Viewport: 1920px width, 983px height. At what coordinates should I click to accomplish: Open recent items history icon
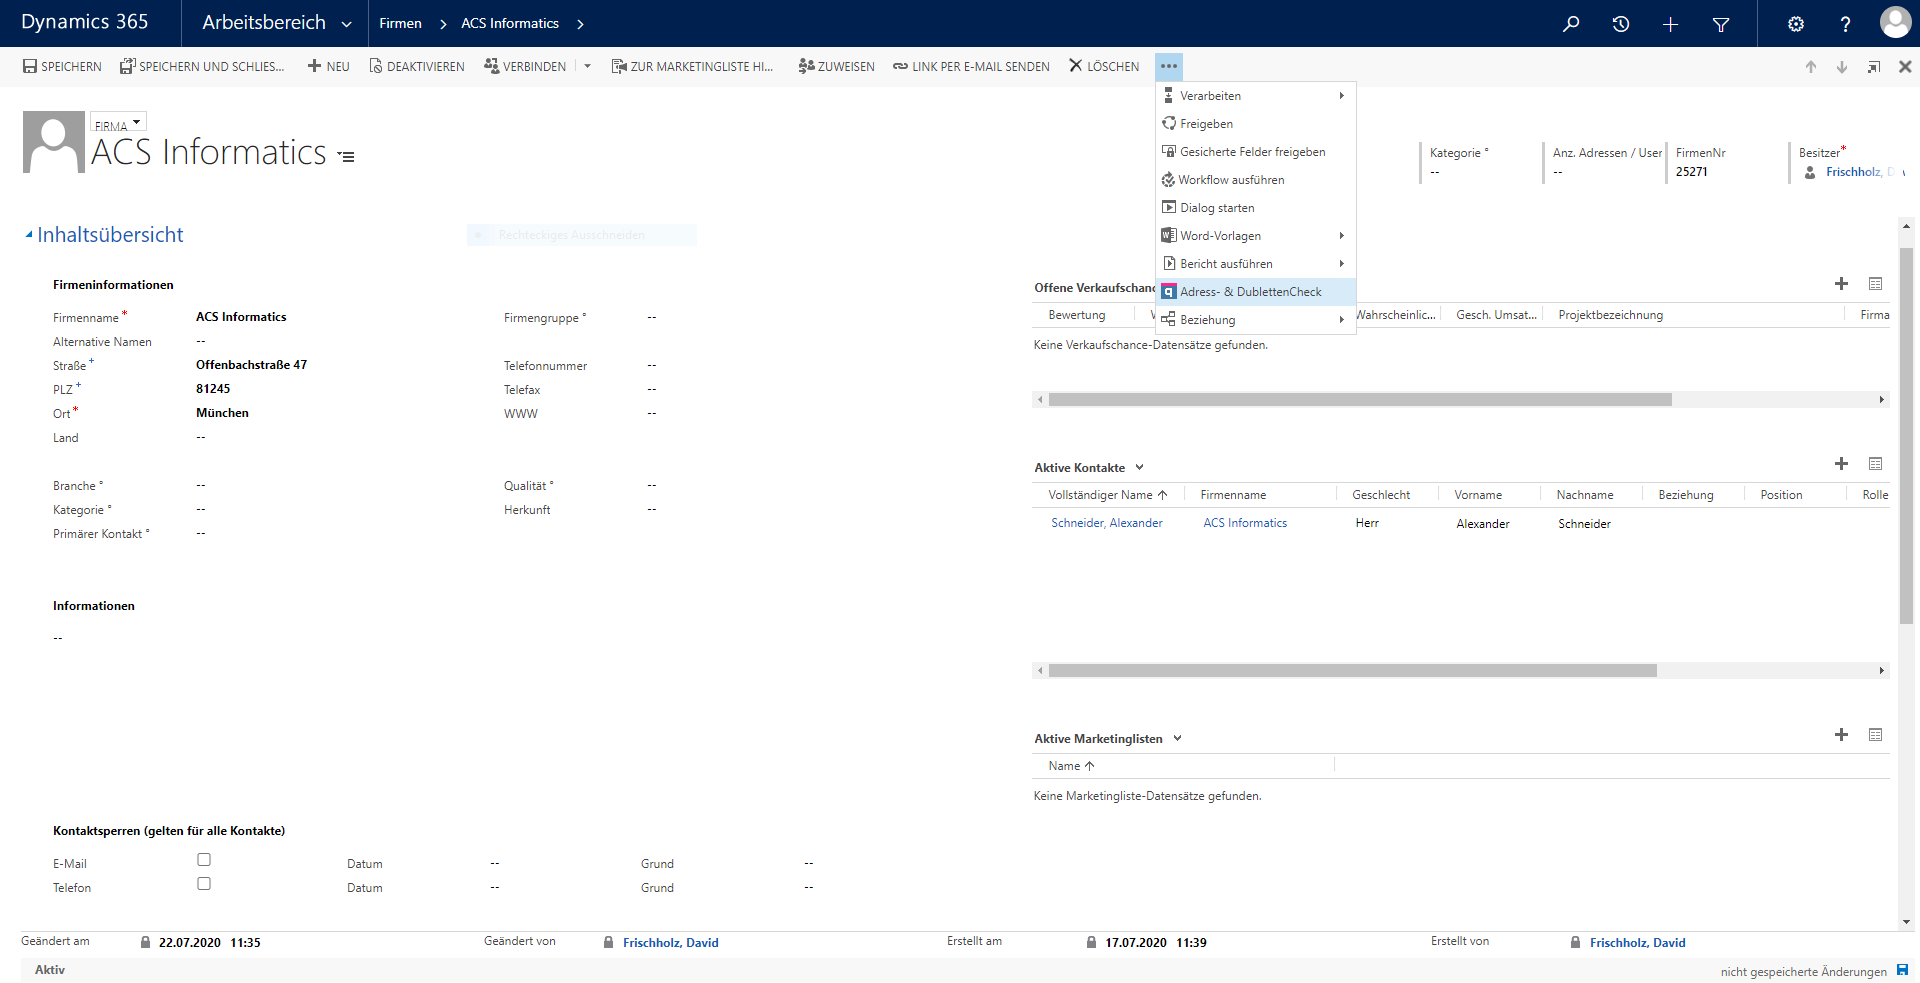pyautogui.click(x=1621, y=24)
